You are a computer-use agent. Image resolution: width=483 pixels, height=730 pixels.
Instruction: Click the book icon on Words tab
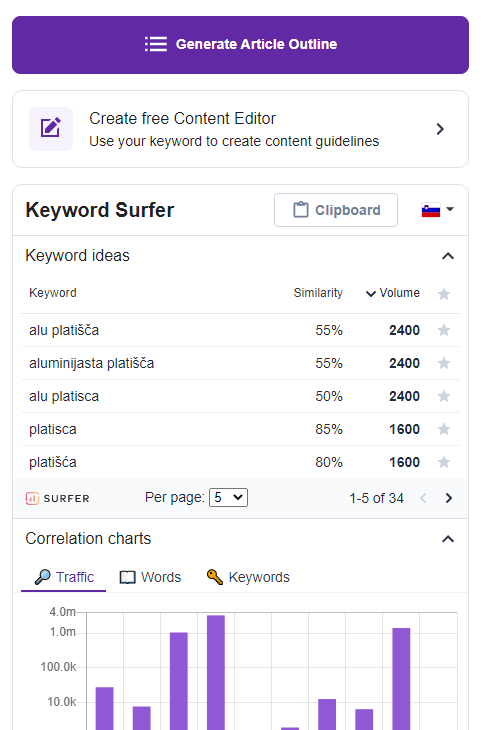[128, 577]
